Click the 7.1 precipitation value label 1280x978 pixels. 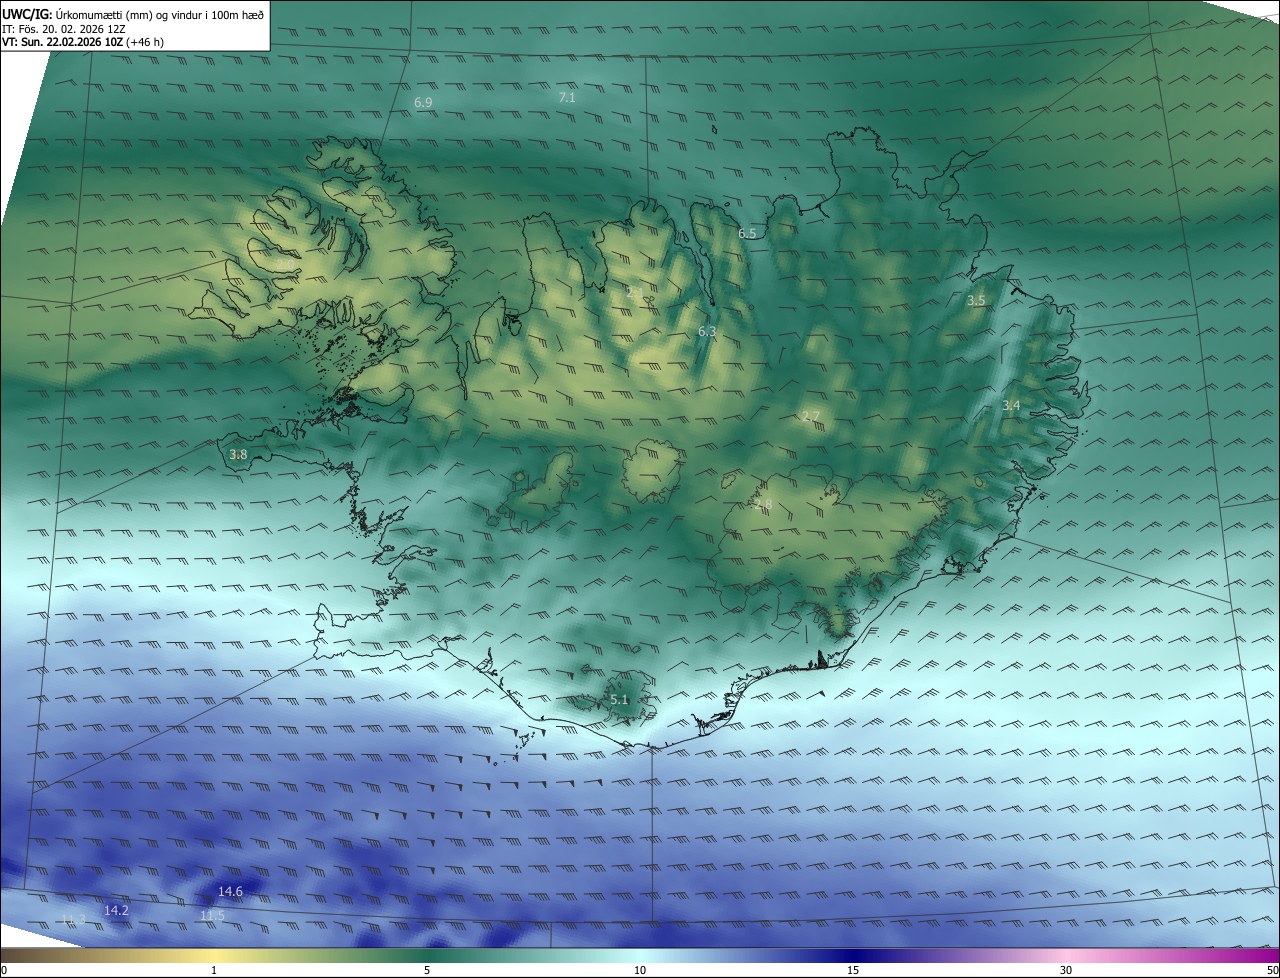(x=567, y=97)
